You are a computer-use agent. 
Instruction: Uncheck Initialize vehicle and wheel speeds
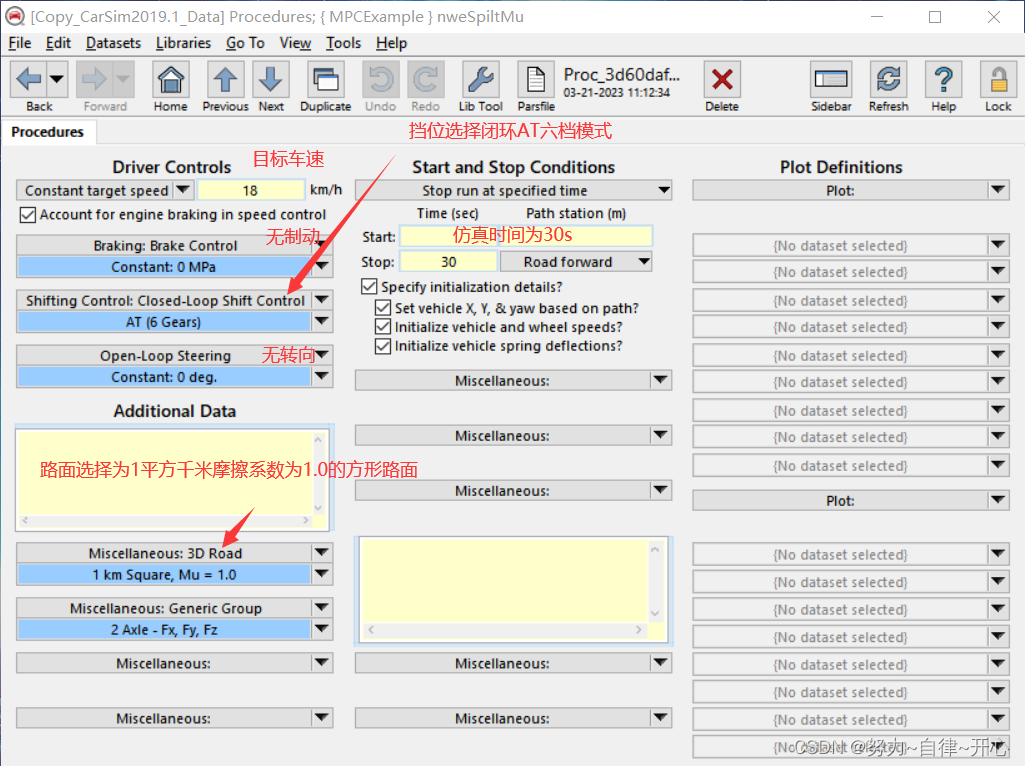382,328
